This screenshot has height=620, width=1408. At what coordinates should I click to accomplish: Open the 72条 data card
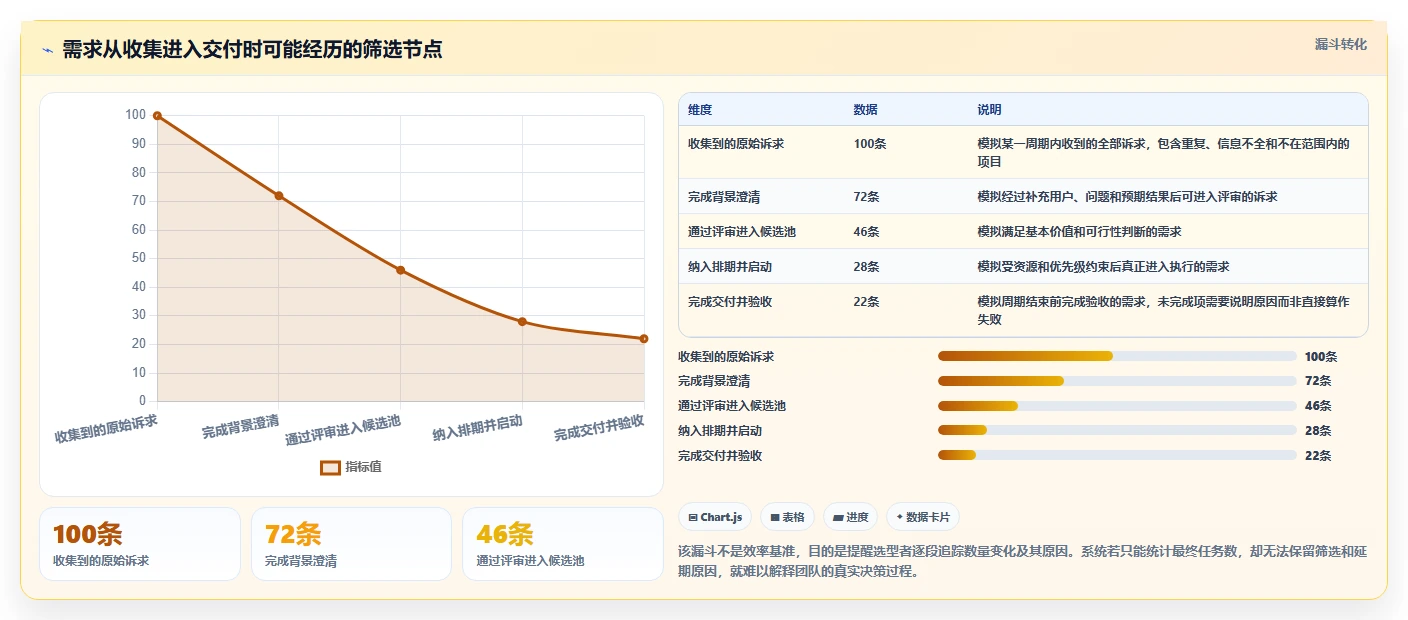click(352, 544)
